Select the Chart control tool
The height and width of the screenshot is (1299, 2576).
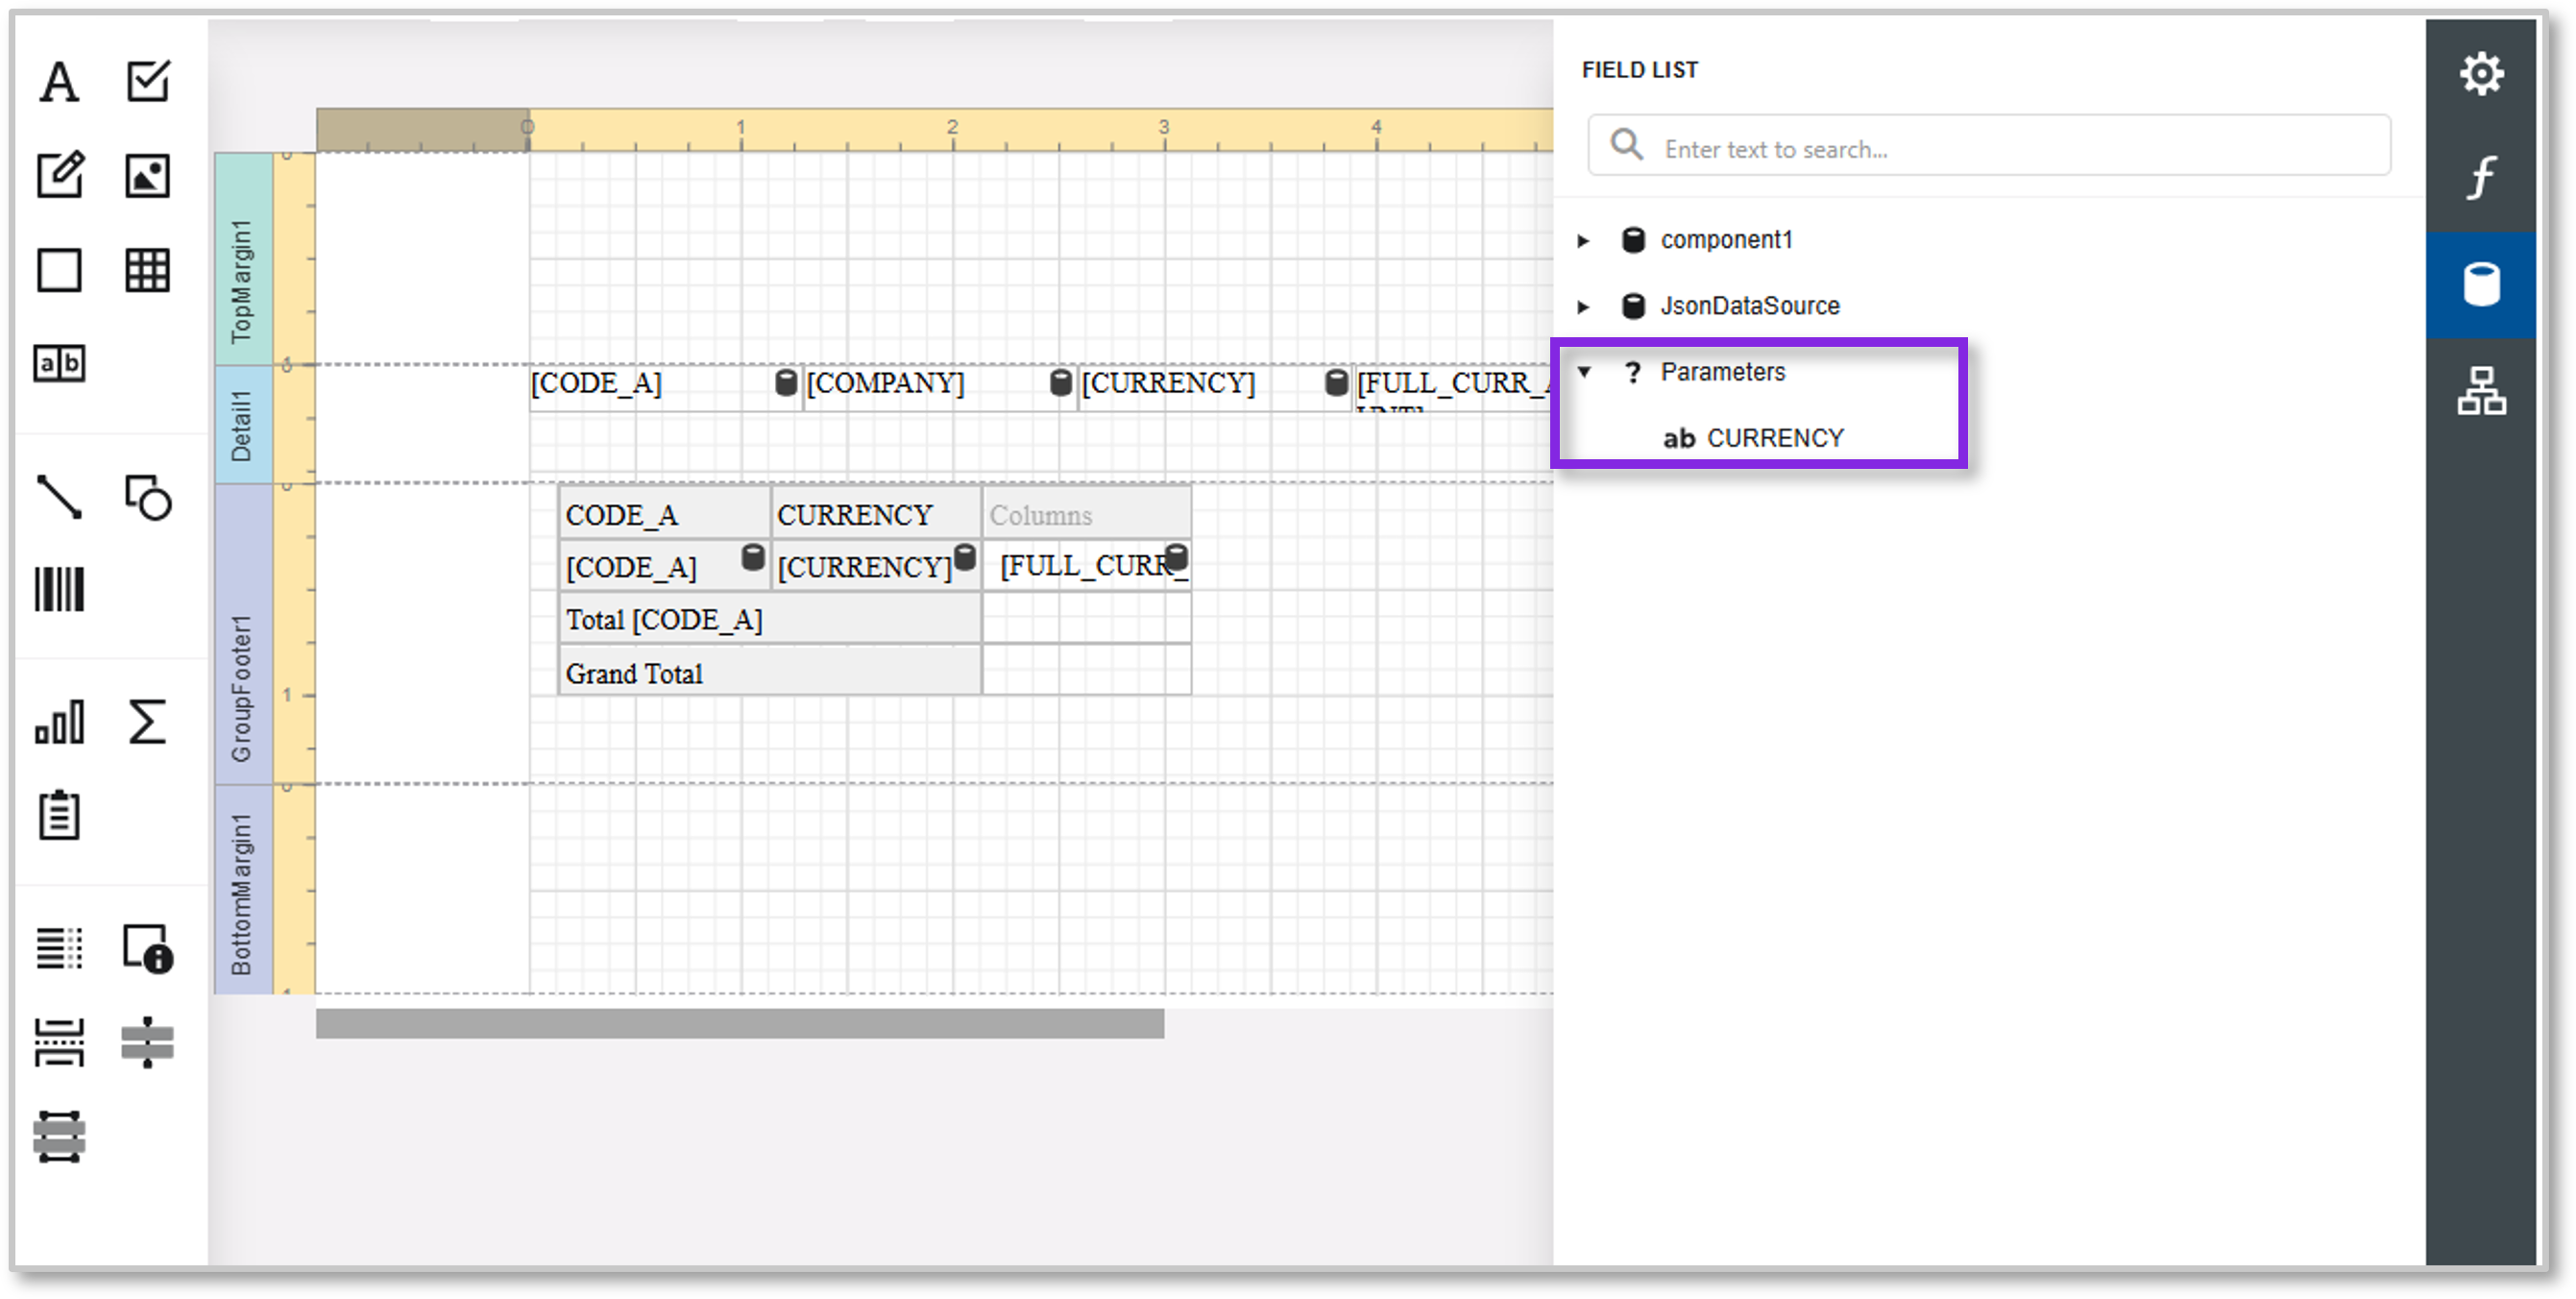coord(59,721)
